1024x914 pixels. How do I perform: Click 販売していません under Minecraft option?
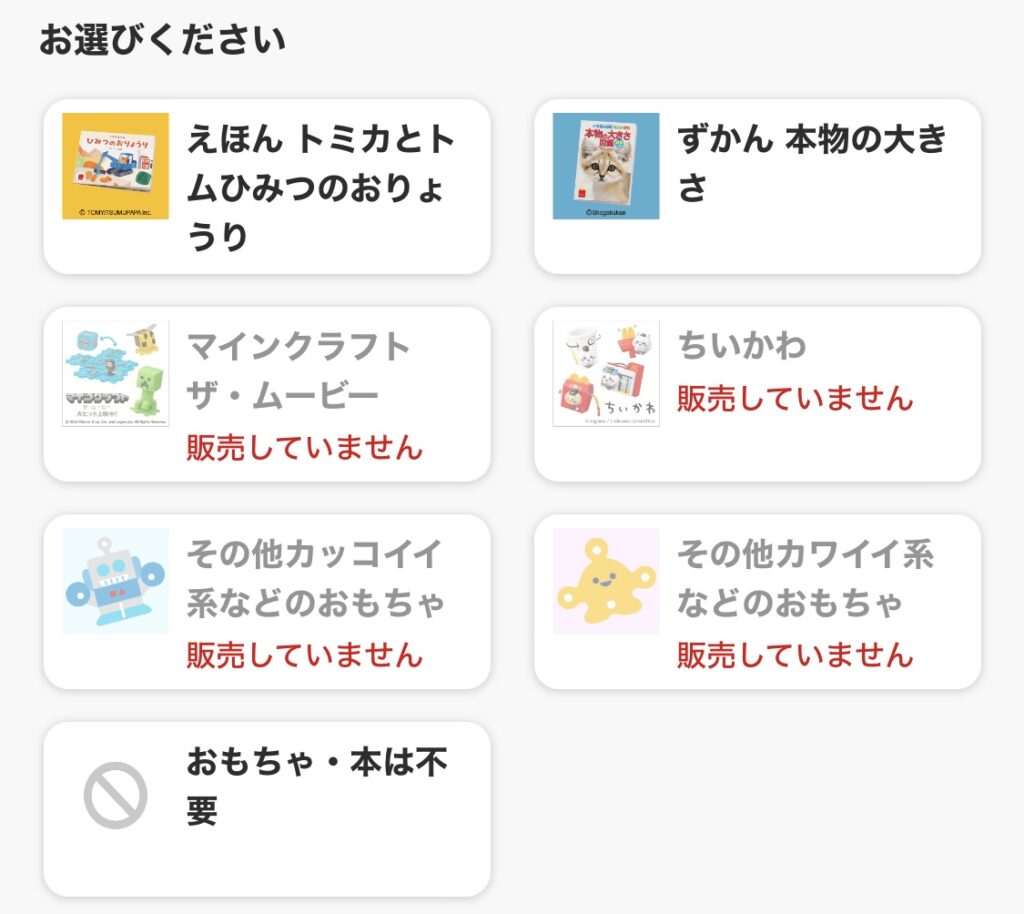(304, 448)
